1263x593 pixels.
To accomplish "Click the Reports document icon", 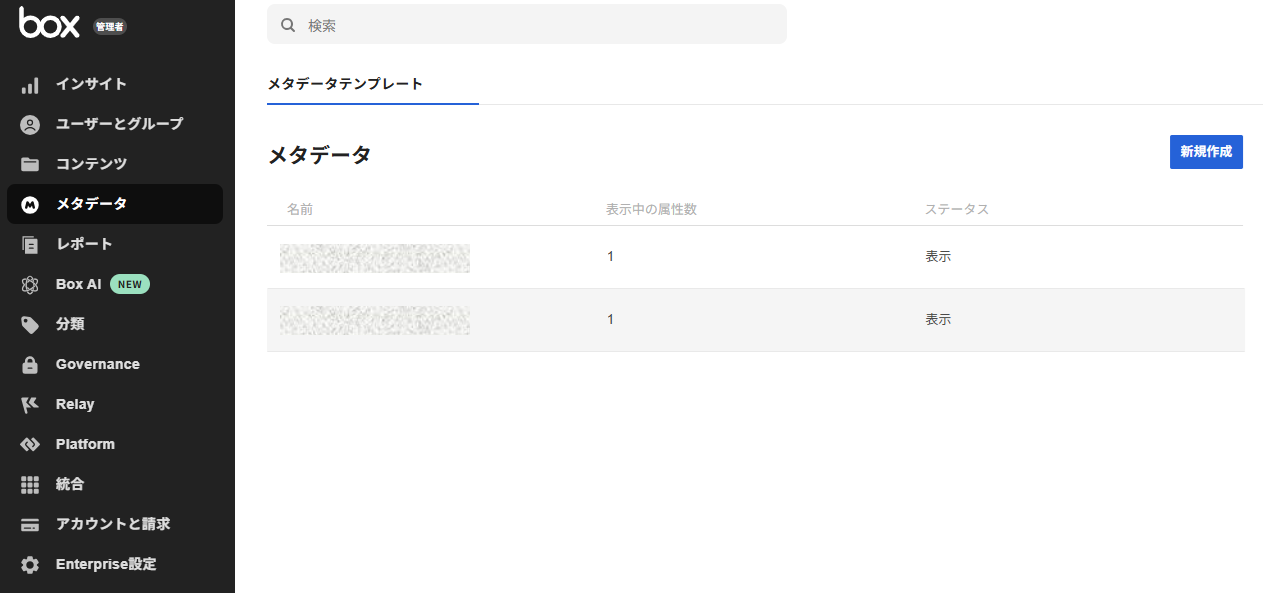I will [x=30, y=245].
